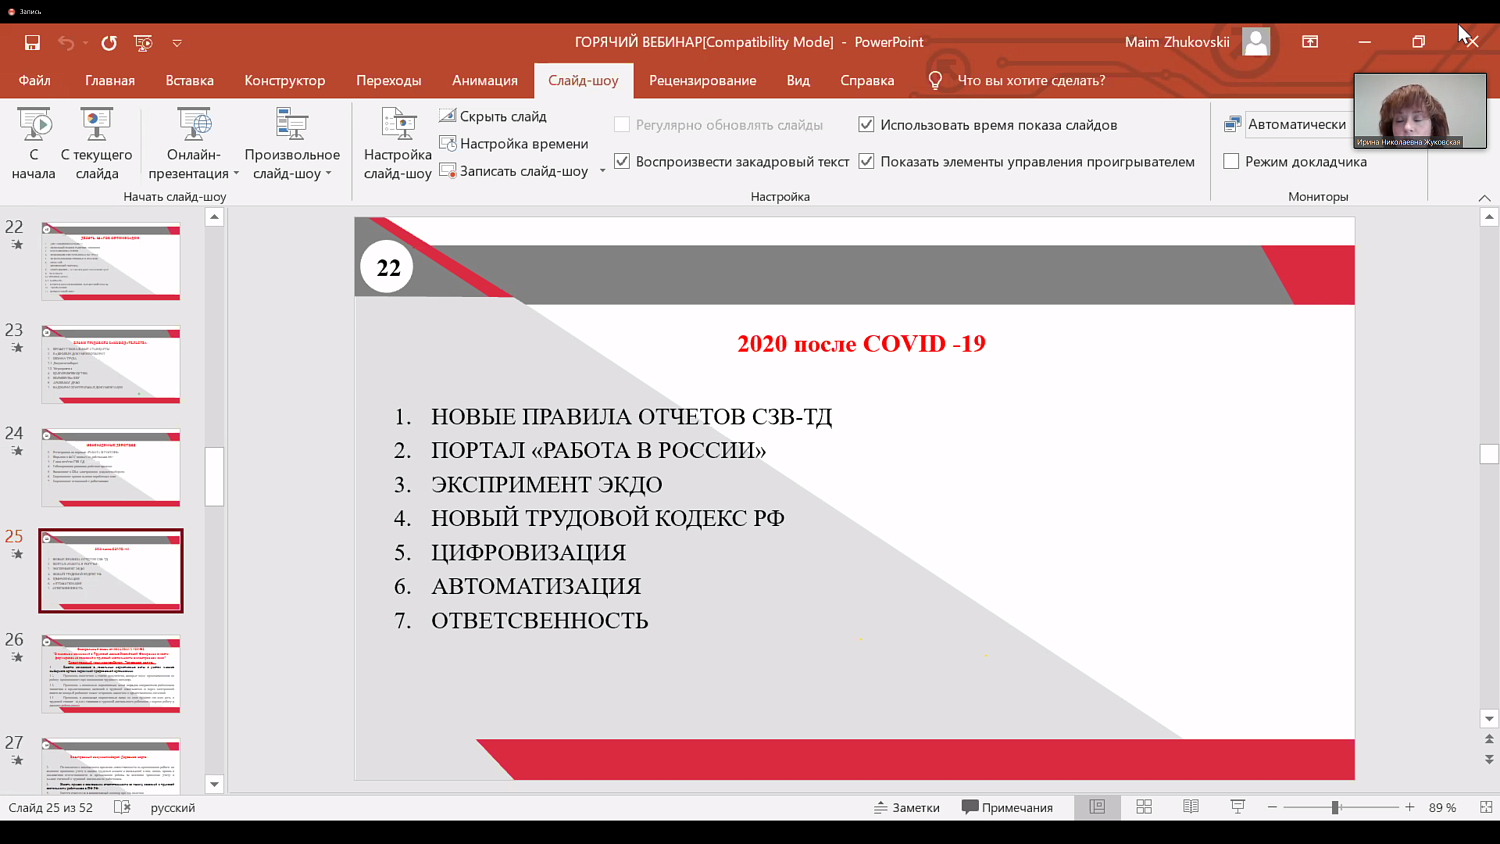Viewport: 1500px width, 844px height.
Task: Click the Save icon in quick access toolbar
Action: click(x=32, y=42)
